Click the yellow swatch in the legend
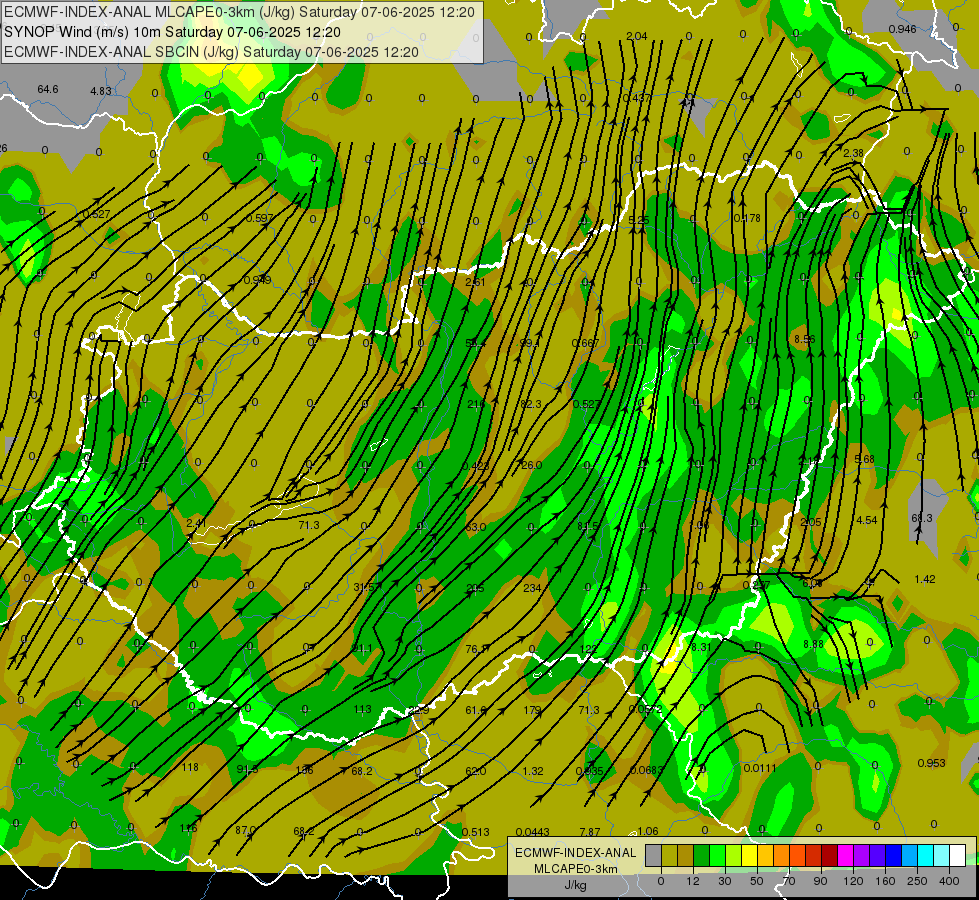This screenshot has width=979, height=900. point(750,855)
